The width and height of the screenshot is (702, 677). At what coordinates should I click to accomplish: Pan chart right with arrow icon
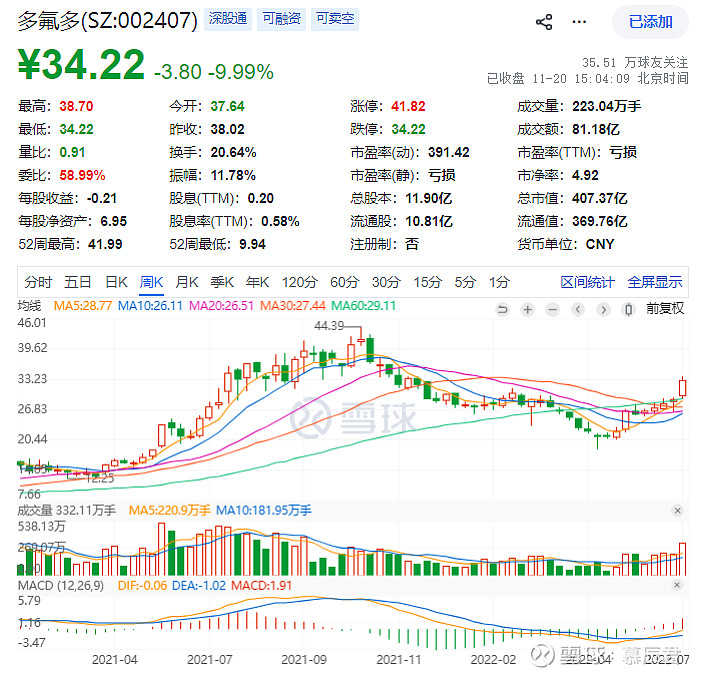point(603,309)
